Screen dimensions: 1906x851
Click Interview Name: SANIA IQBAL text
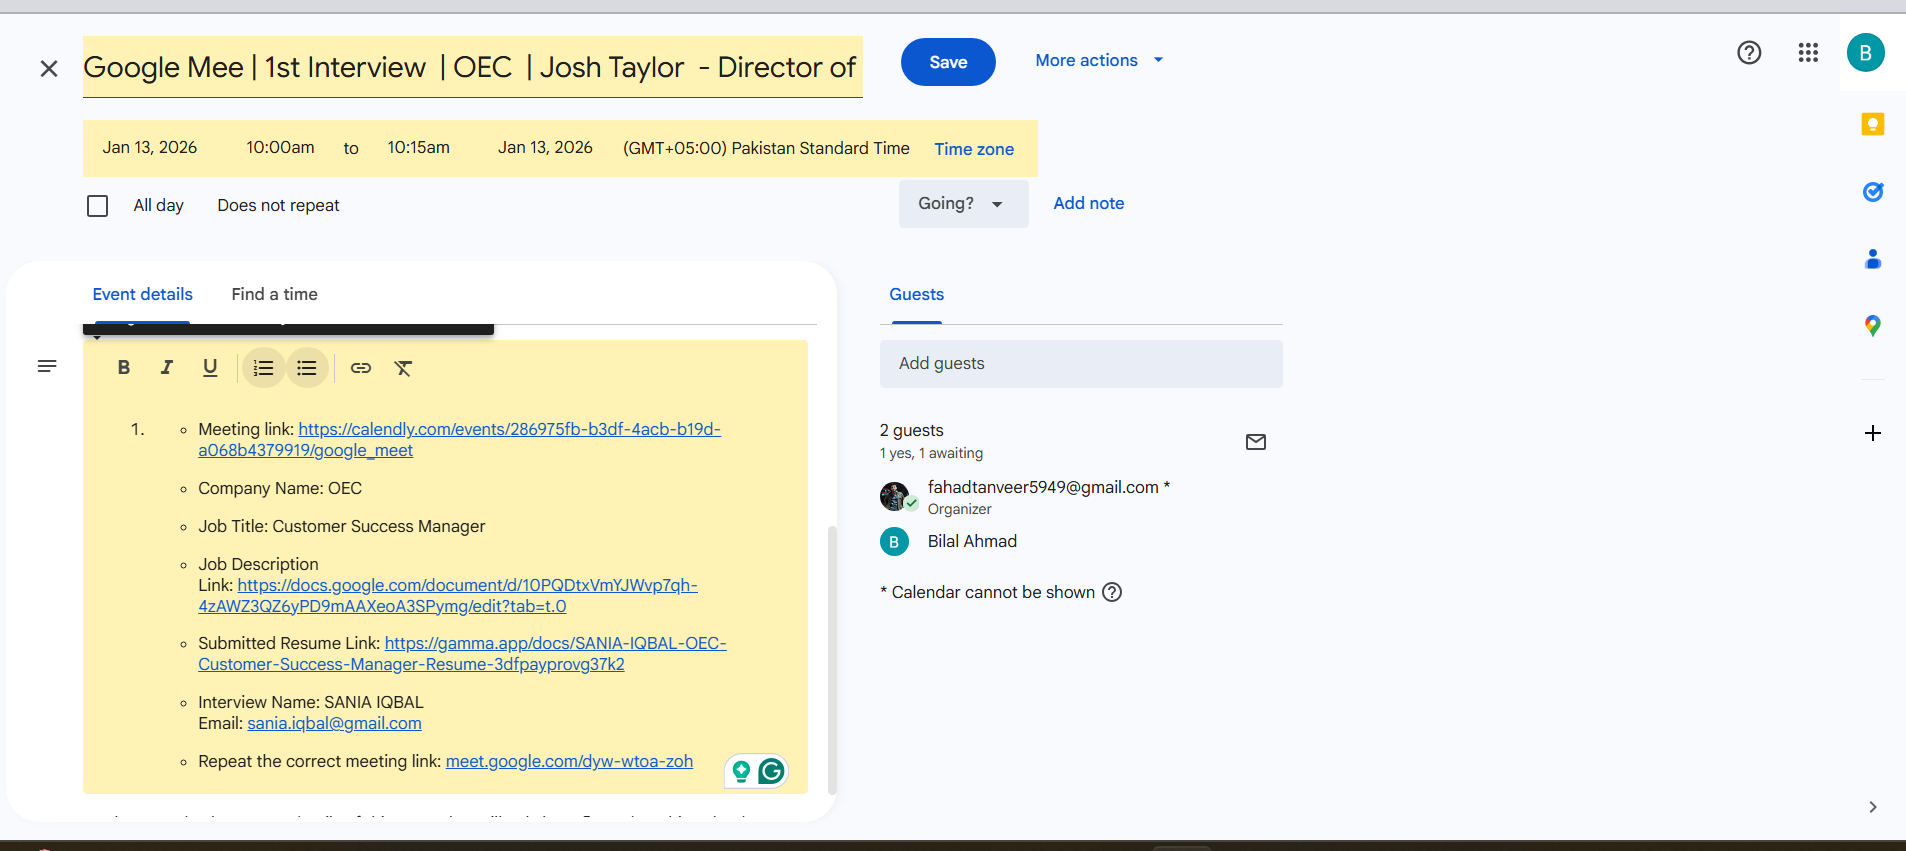[311, 703]
